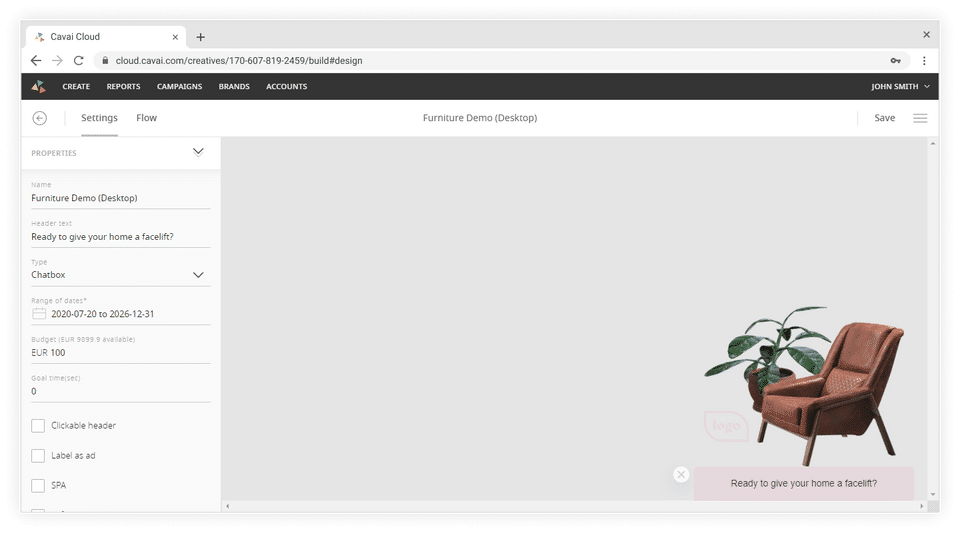
Task: Click the site lock icon in the address bar
Action: [x=105, y=61]
